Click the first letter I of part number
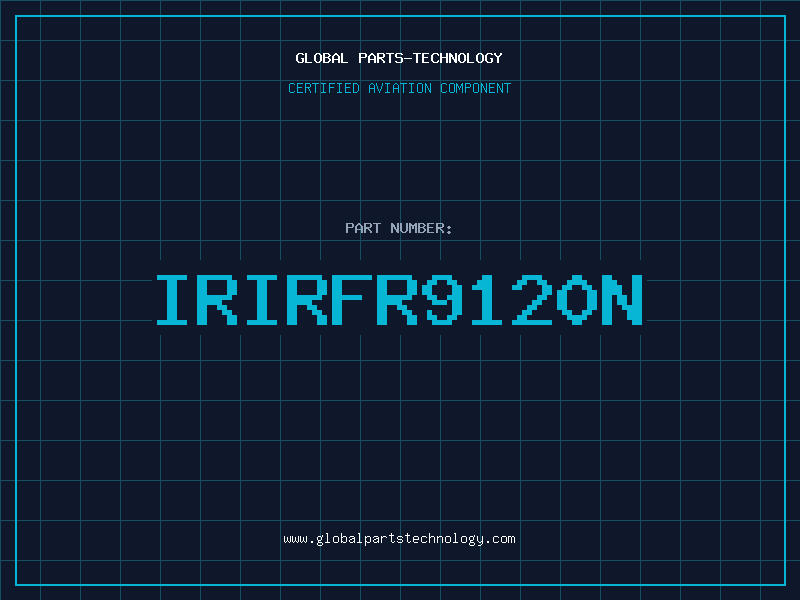800x600 pixels. (172, 300)
